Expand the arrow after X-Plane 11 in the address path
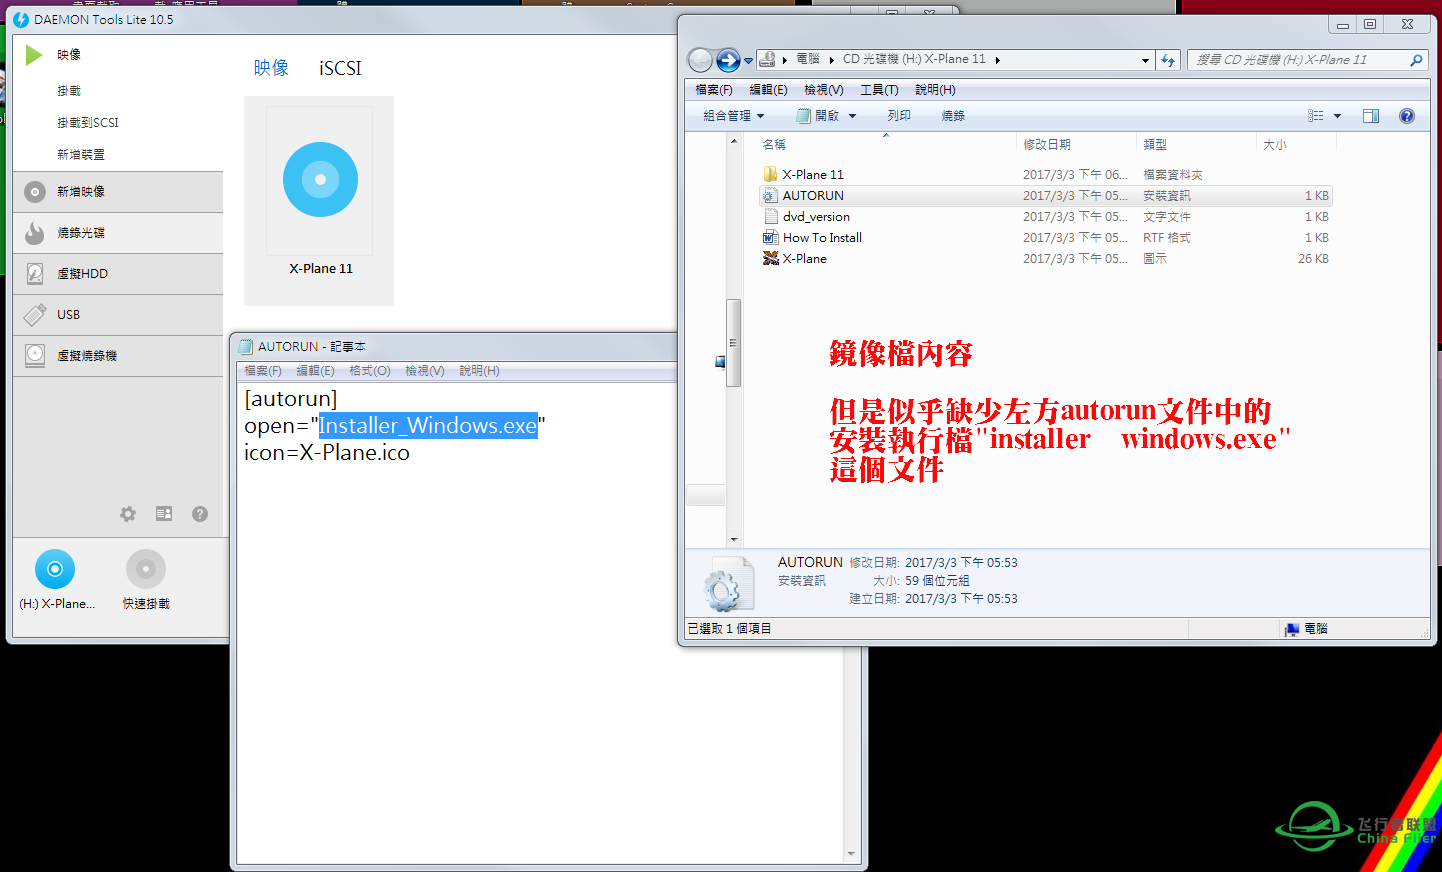1442x872 pixels. (997, 60)
